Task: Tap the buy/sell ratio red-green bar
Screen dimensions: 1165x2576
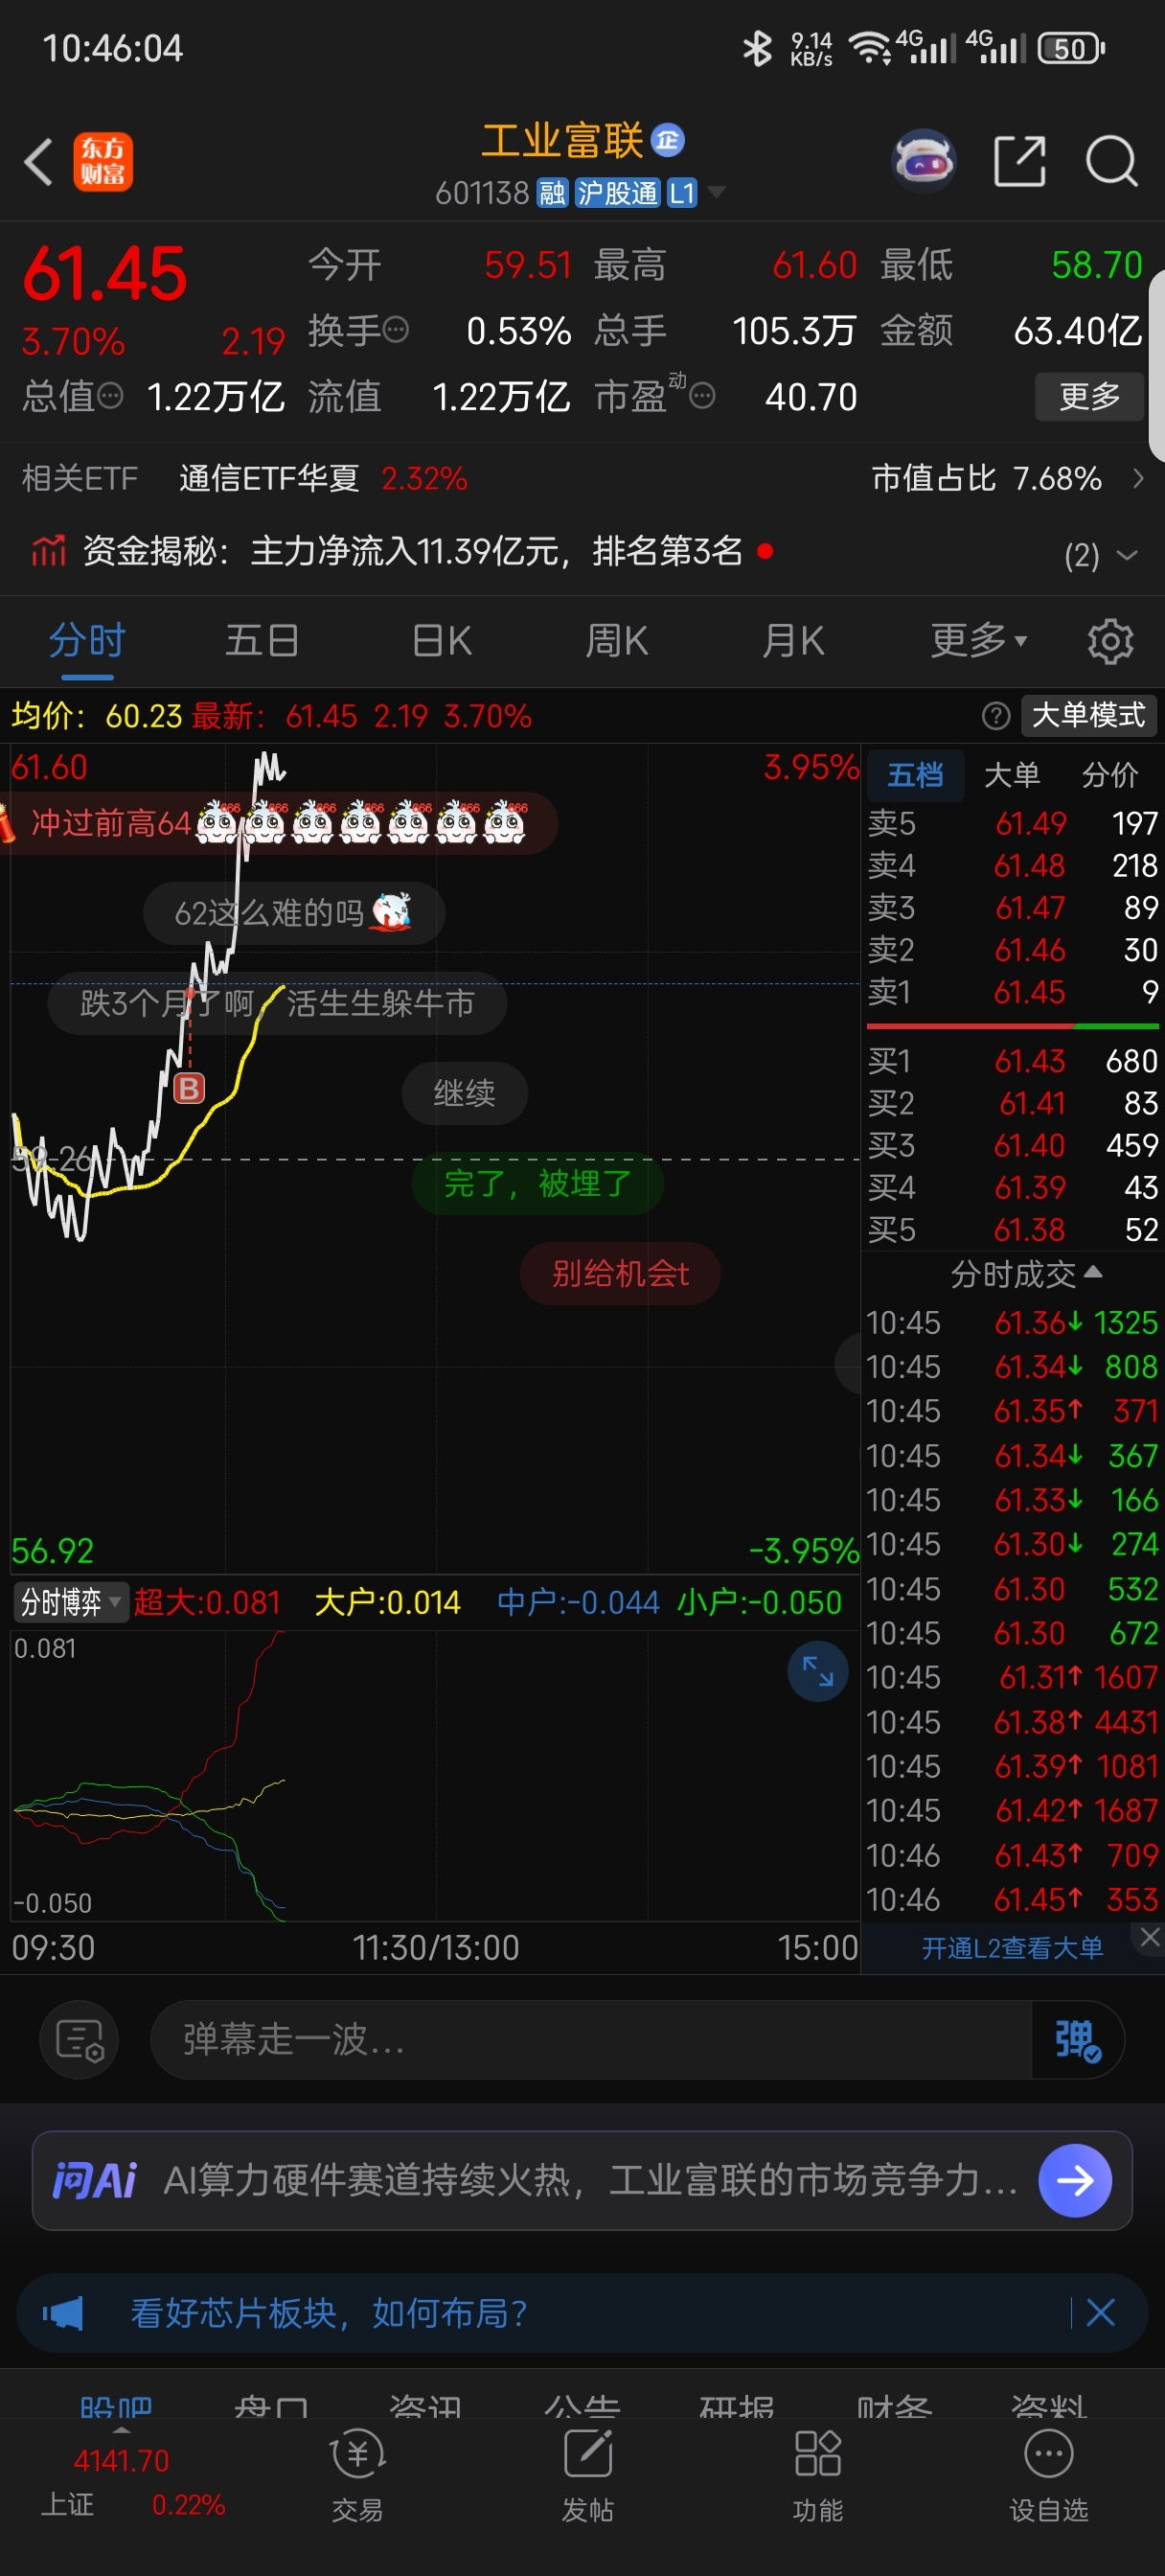Action: click(x=1012, y=1026)
